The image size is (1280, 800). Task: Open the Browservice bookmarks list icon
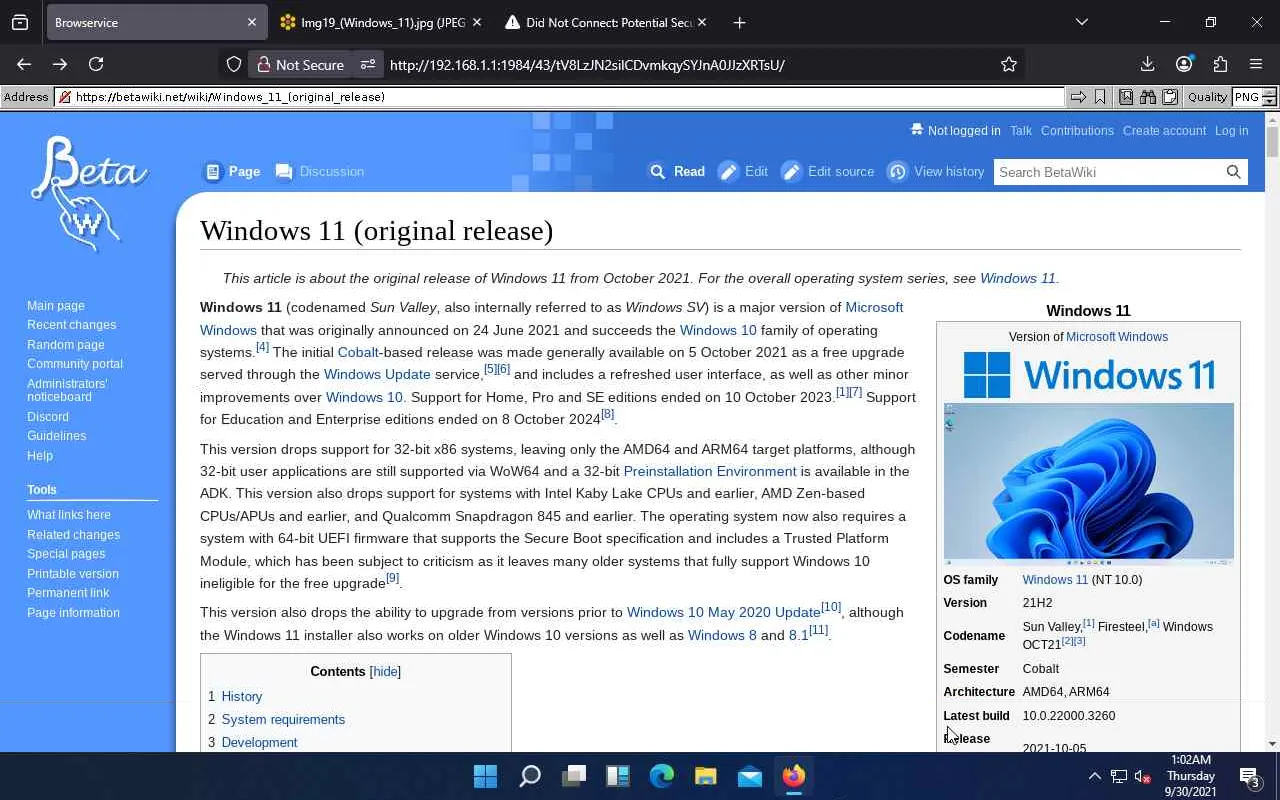coord(1126,97)
